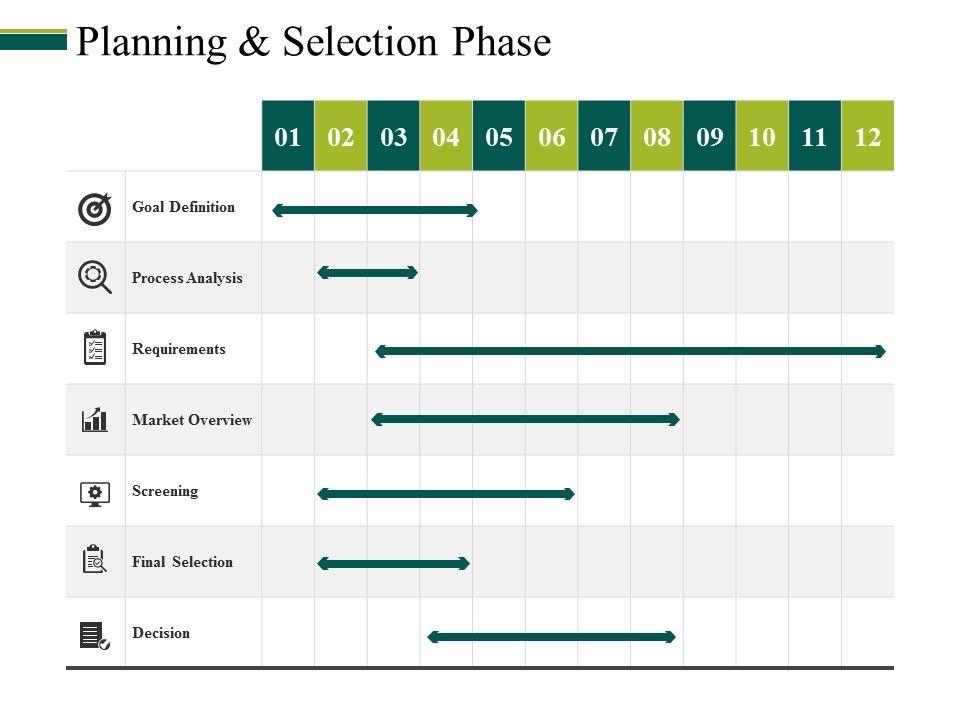Click the Process Analysis magnifier icon
This screenshot has width=960, height=720.
coord(95,277)
